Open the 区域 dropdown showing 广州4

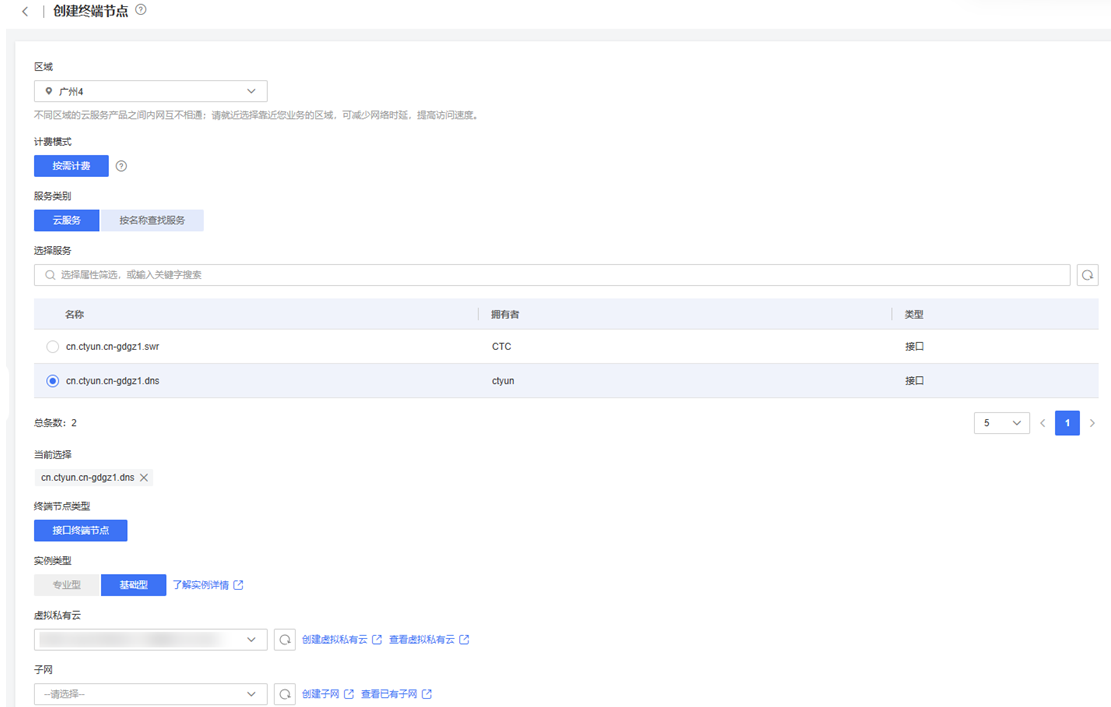pyautogui.click(x=150, y=91)
